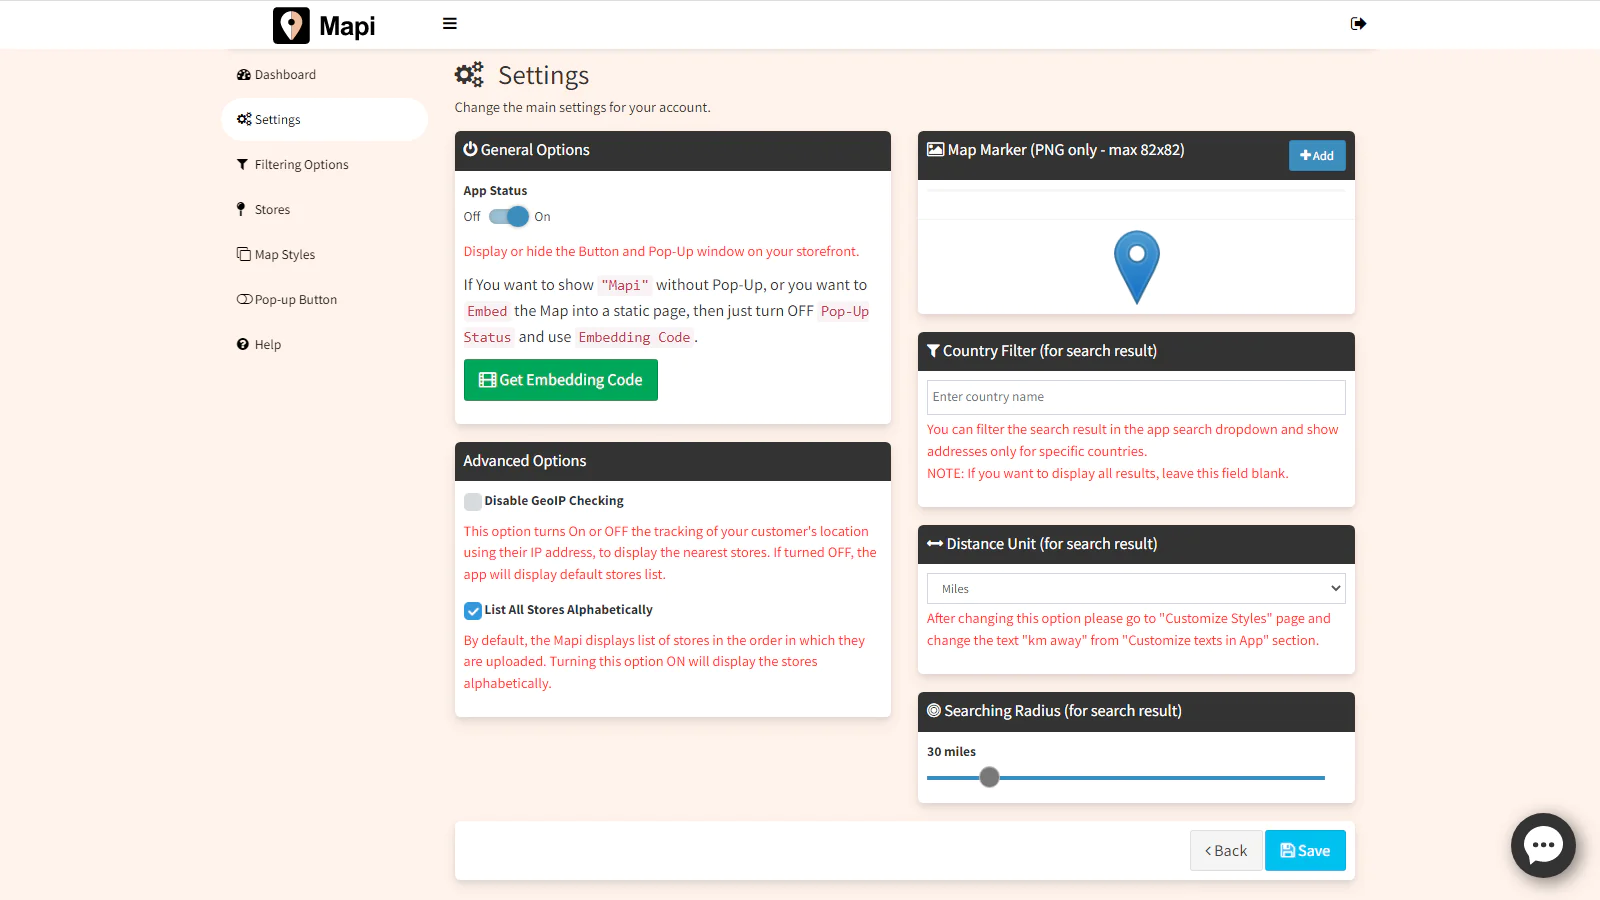The width and height of the screenshot is (1600, 900).
Task: Toggle the App Status switch
Action: tap(508, 216)
